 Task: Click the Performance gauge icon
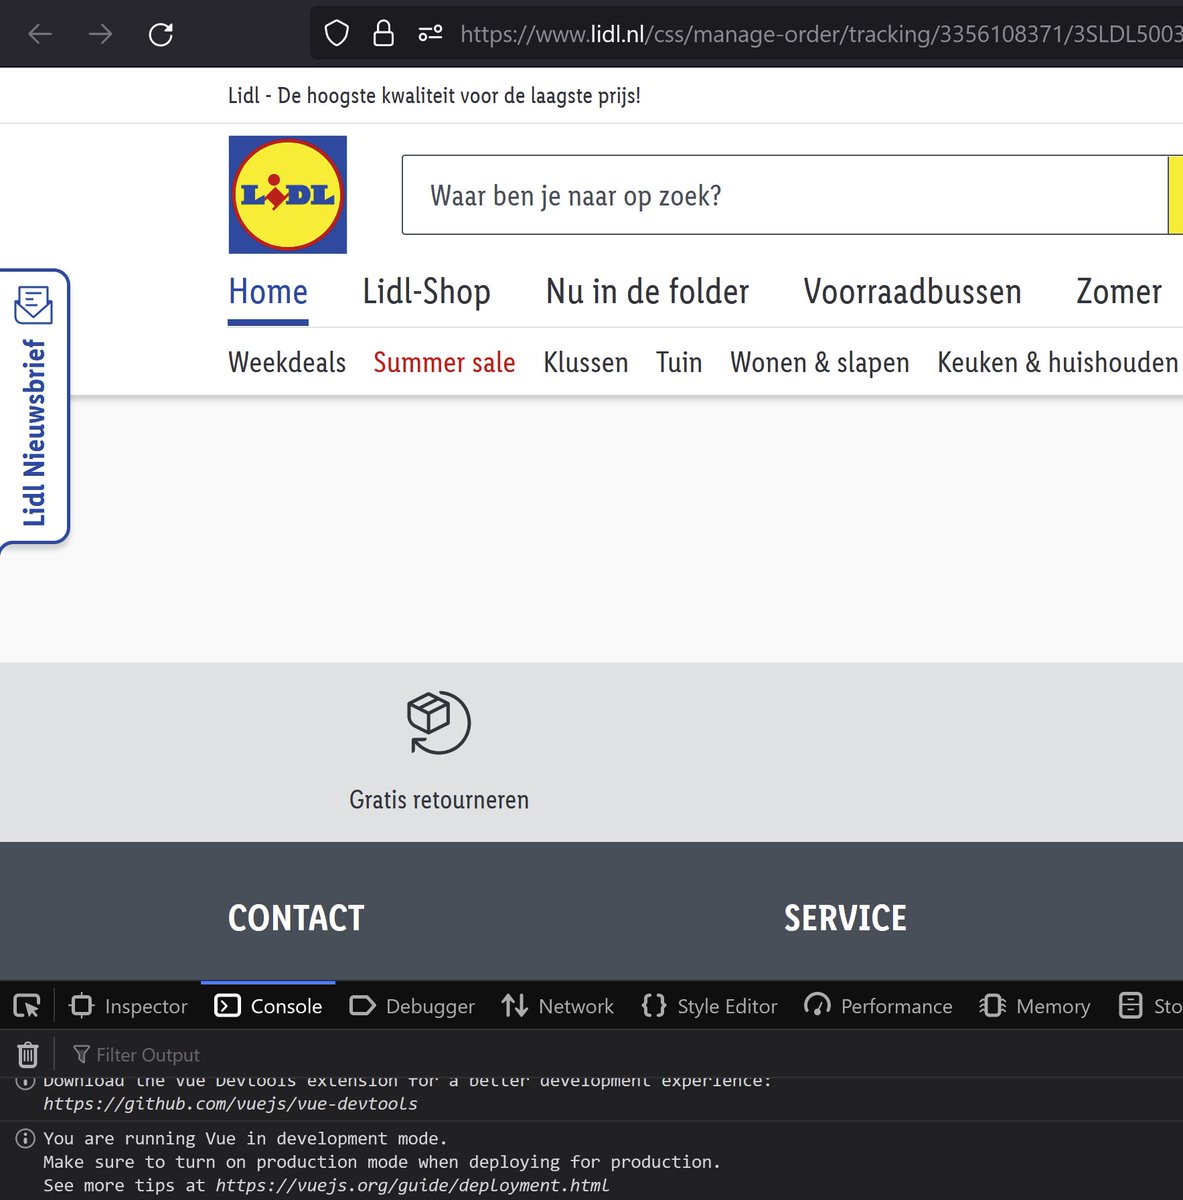point(817,1006)
